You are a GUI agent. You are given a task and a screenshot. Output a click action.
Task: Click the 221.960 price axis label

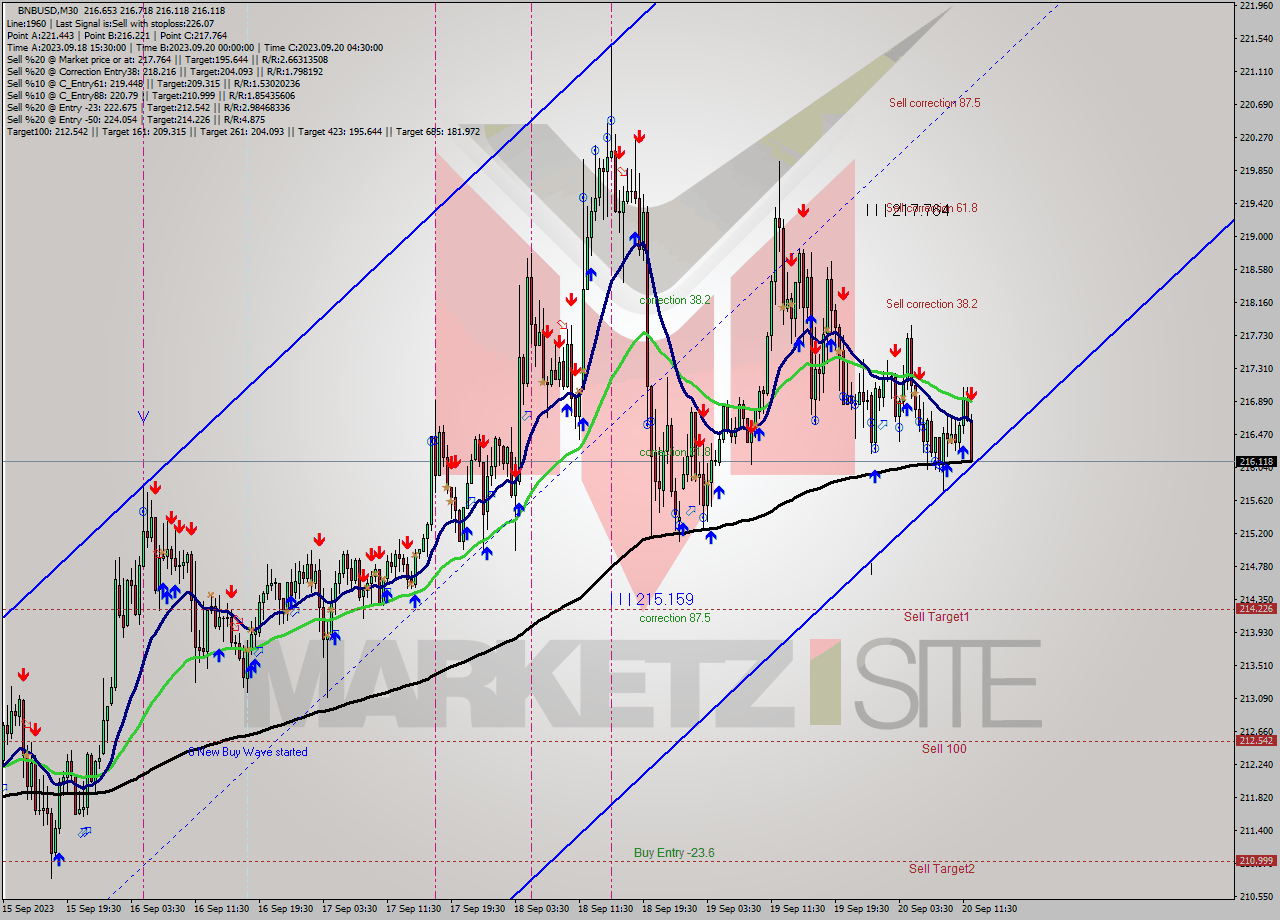coord(1256,6)
